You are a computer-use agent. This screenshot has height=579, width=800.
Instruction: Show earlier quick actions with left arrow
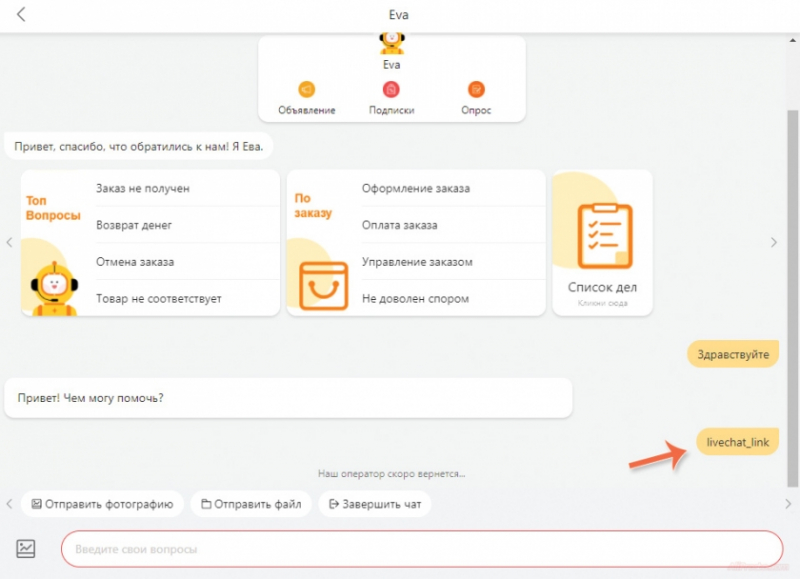pos(9,504)
